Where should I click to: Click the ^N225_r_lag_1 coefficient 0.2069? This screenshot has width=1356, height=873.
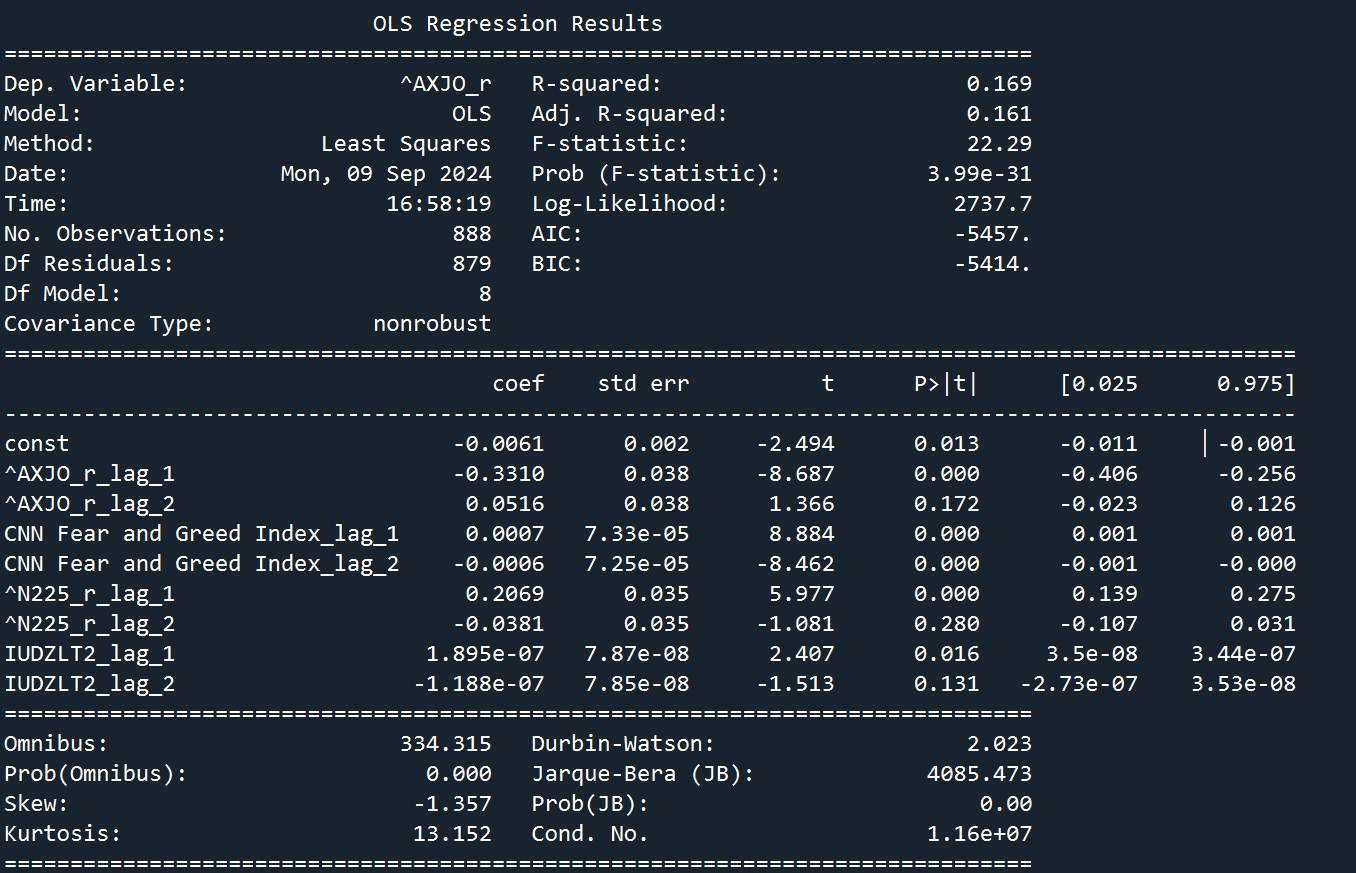click(505, 594)
